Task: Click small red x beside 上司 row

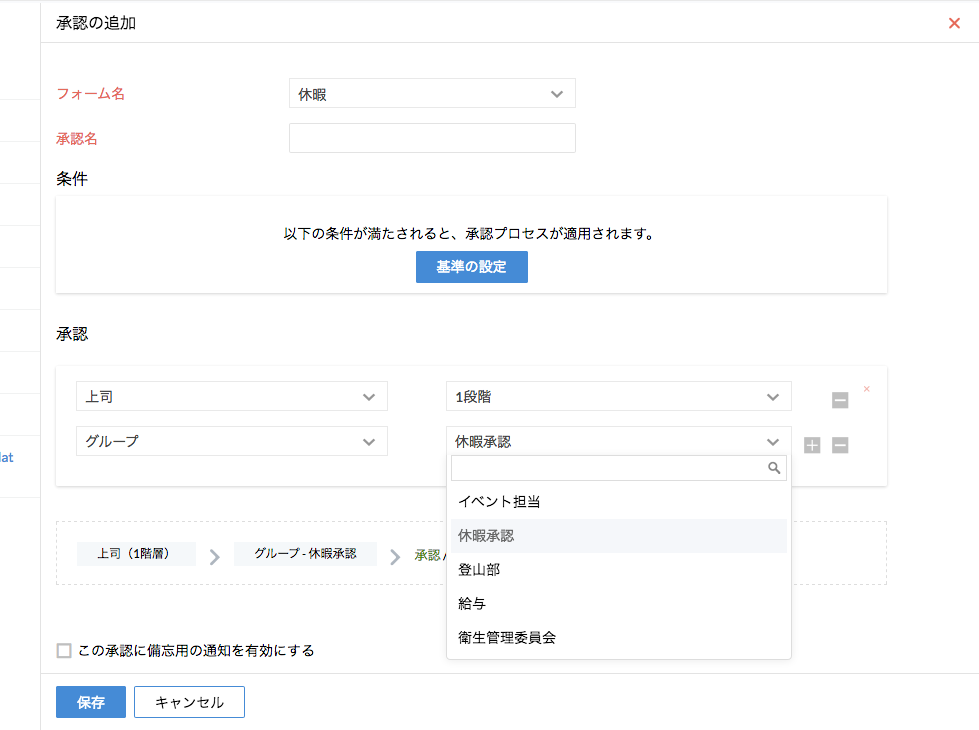Action: (867, 389)
